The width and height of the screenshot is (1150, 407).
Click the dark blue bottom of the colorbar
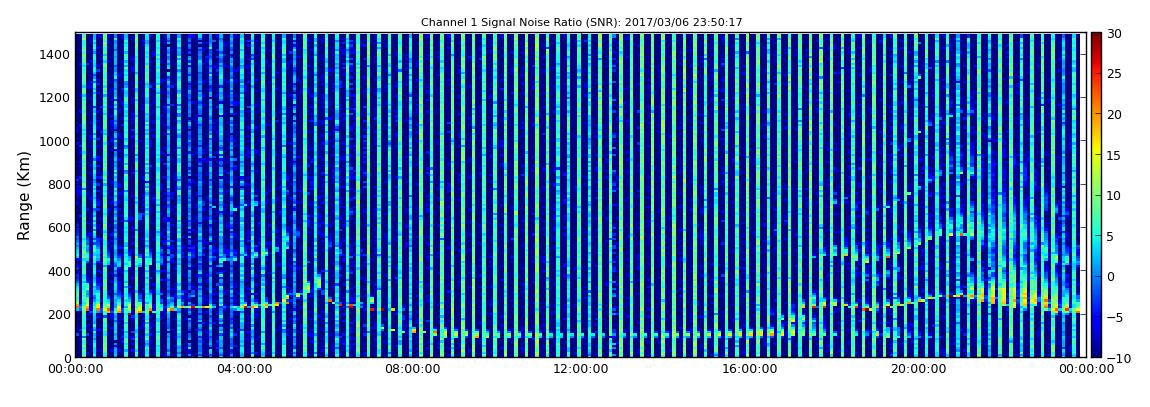tap(1096, 351)
